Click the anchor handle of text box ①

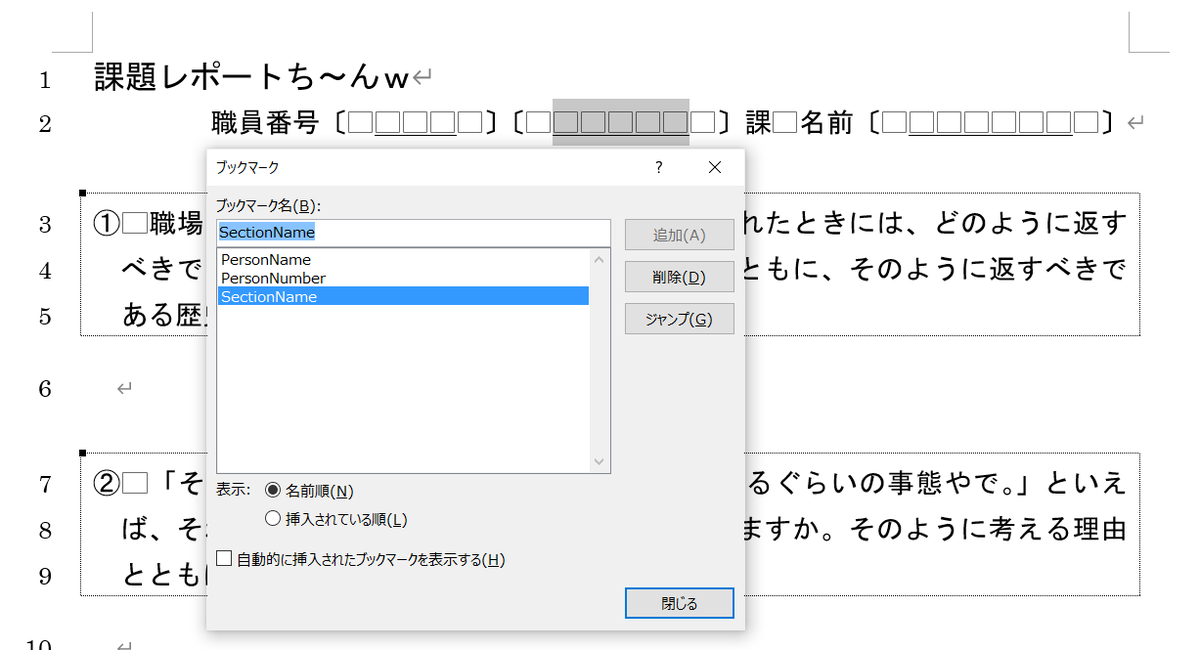point(82,193)
